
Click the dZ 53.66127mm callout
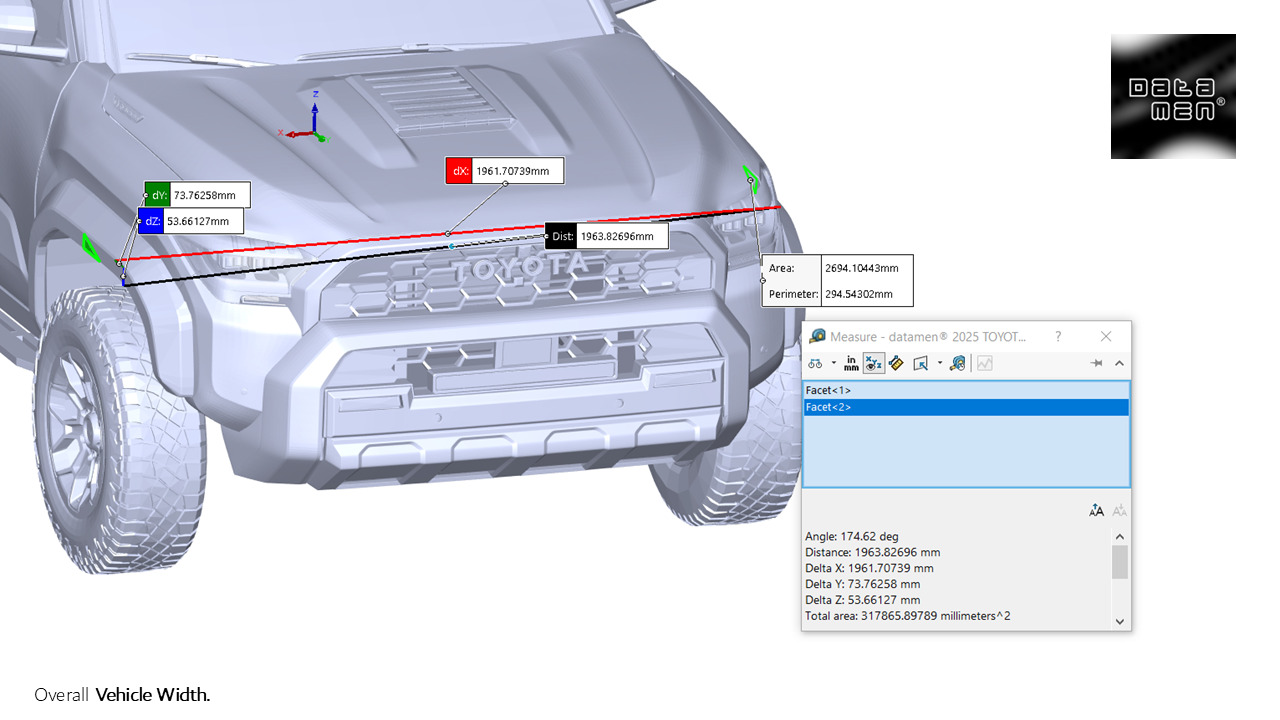[190, 221]
